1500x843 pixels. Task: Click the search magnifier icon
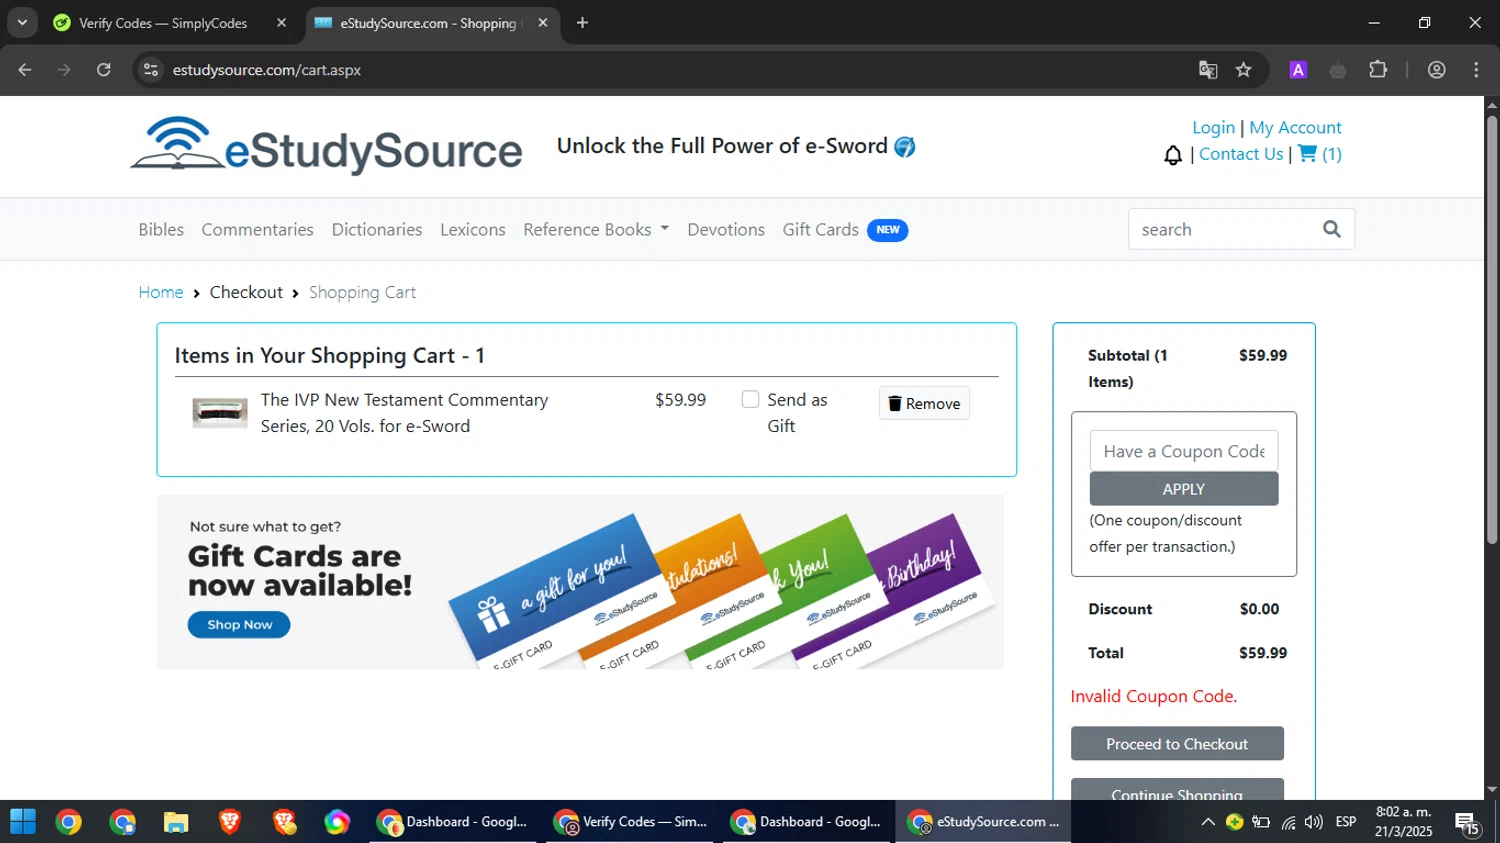click(1331, 229)
